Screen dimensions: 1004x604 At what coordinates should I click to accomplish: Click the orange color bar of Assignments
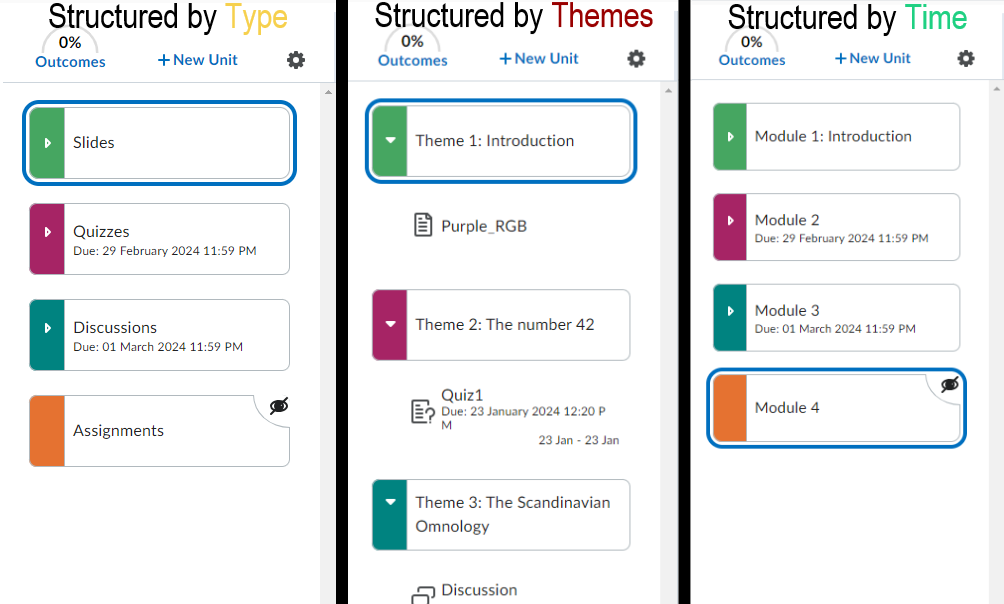47,431
